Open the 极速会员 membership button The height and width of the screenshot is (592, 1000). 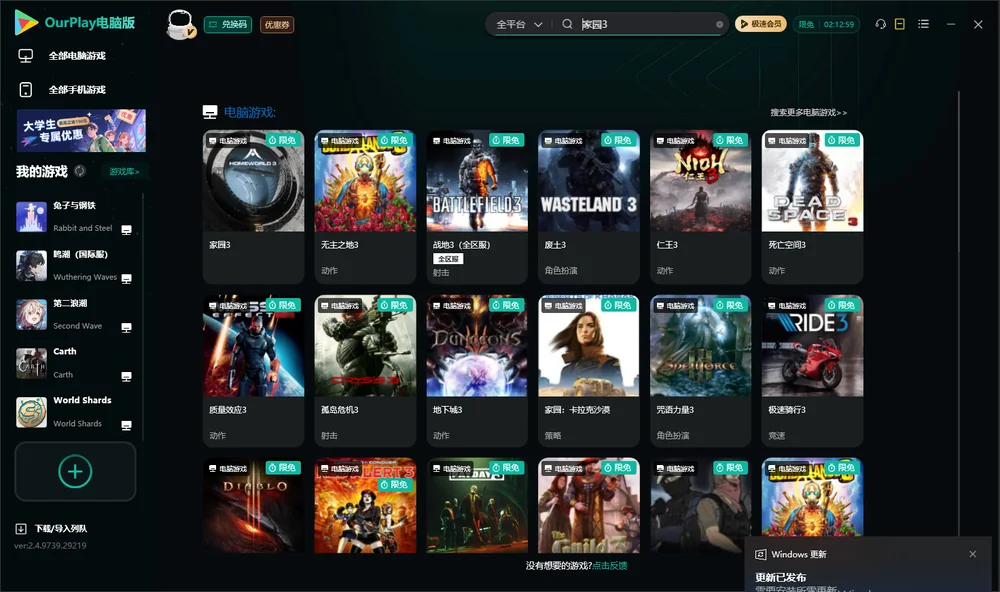click(x=761, y=24)
